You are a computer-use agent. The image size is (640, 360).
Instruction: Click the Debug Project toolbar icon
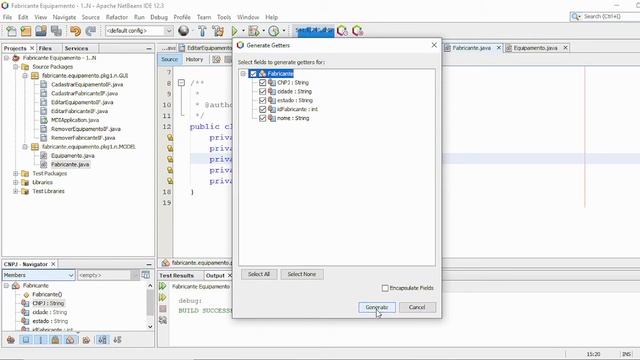254,31
